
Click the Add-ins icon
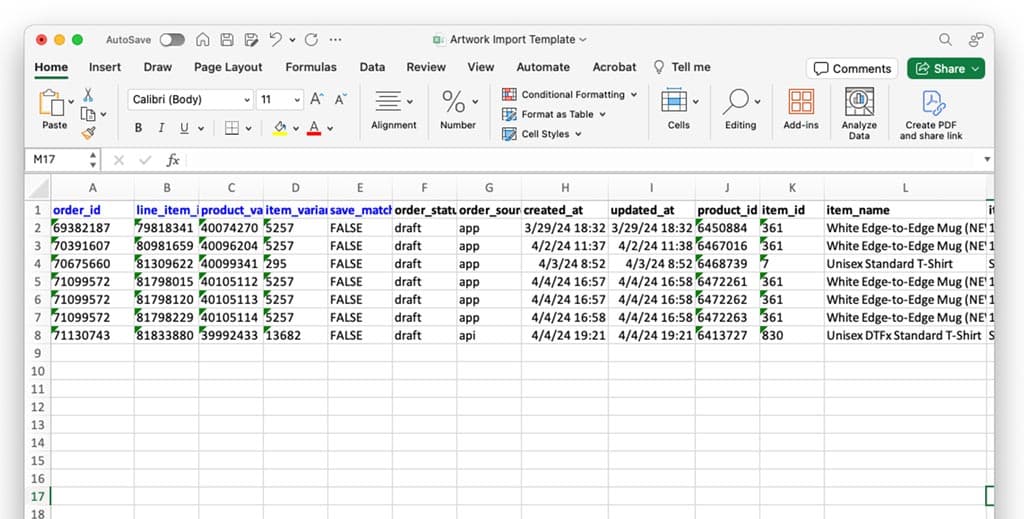[800, 112]
